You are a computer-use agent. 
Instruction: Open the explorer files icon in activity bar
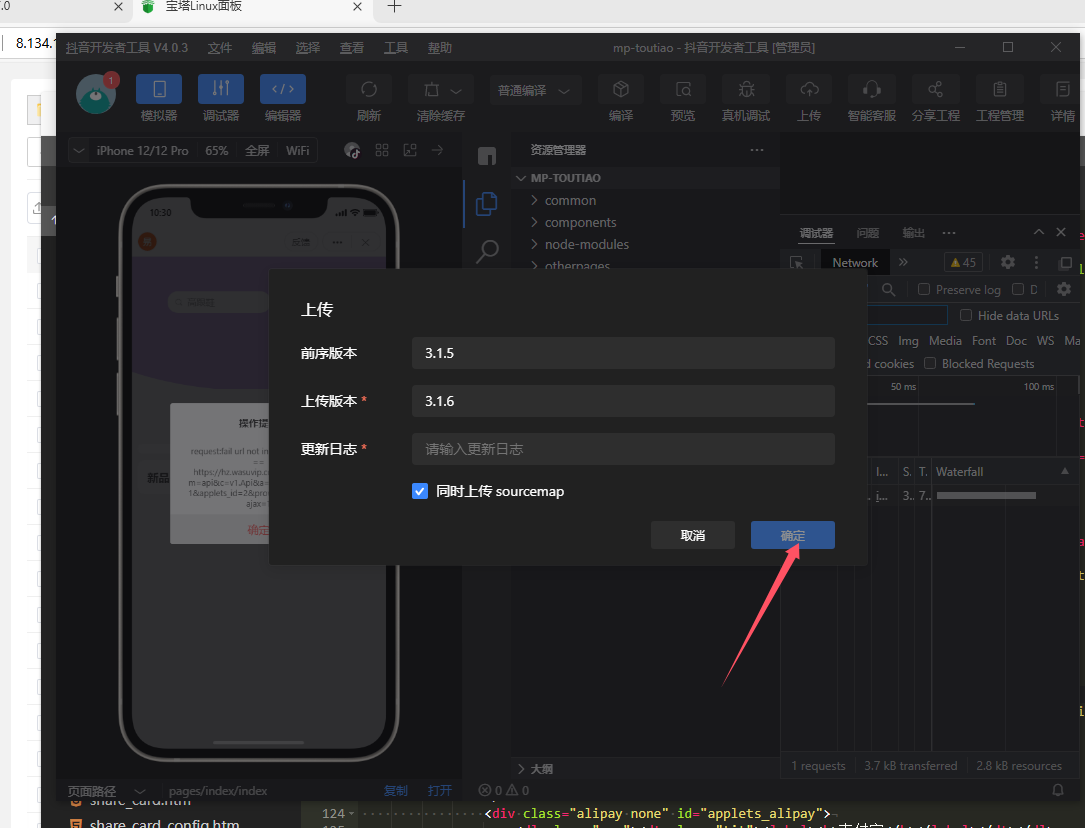point(486,203)
